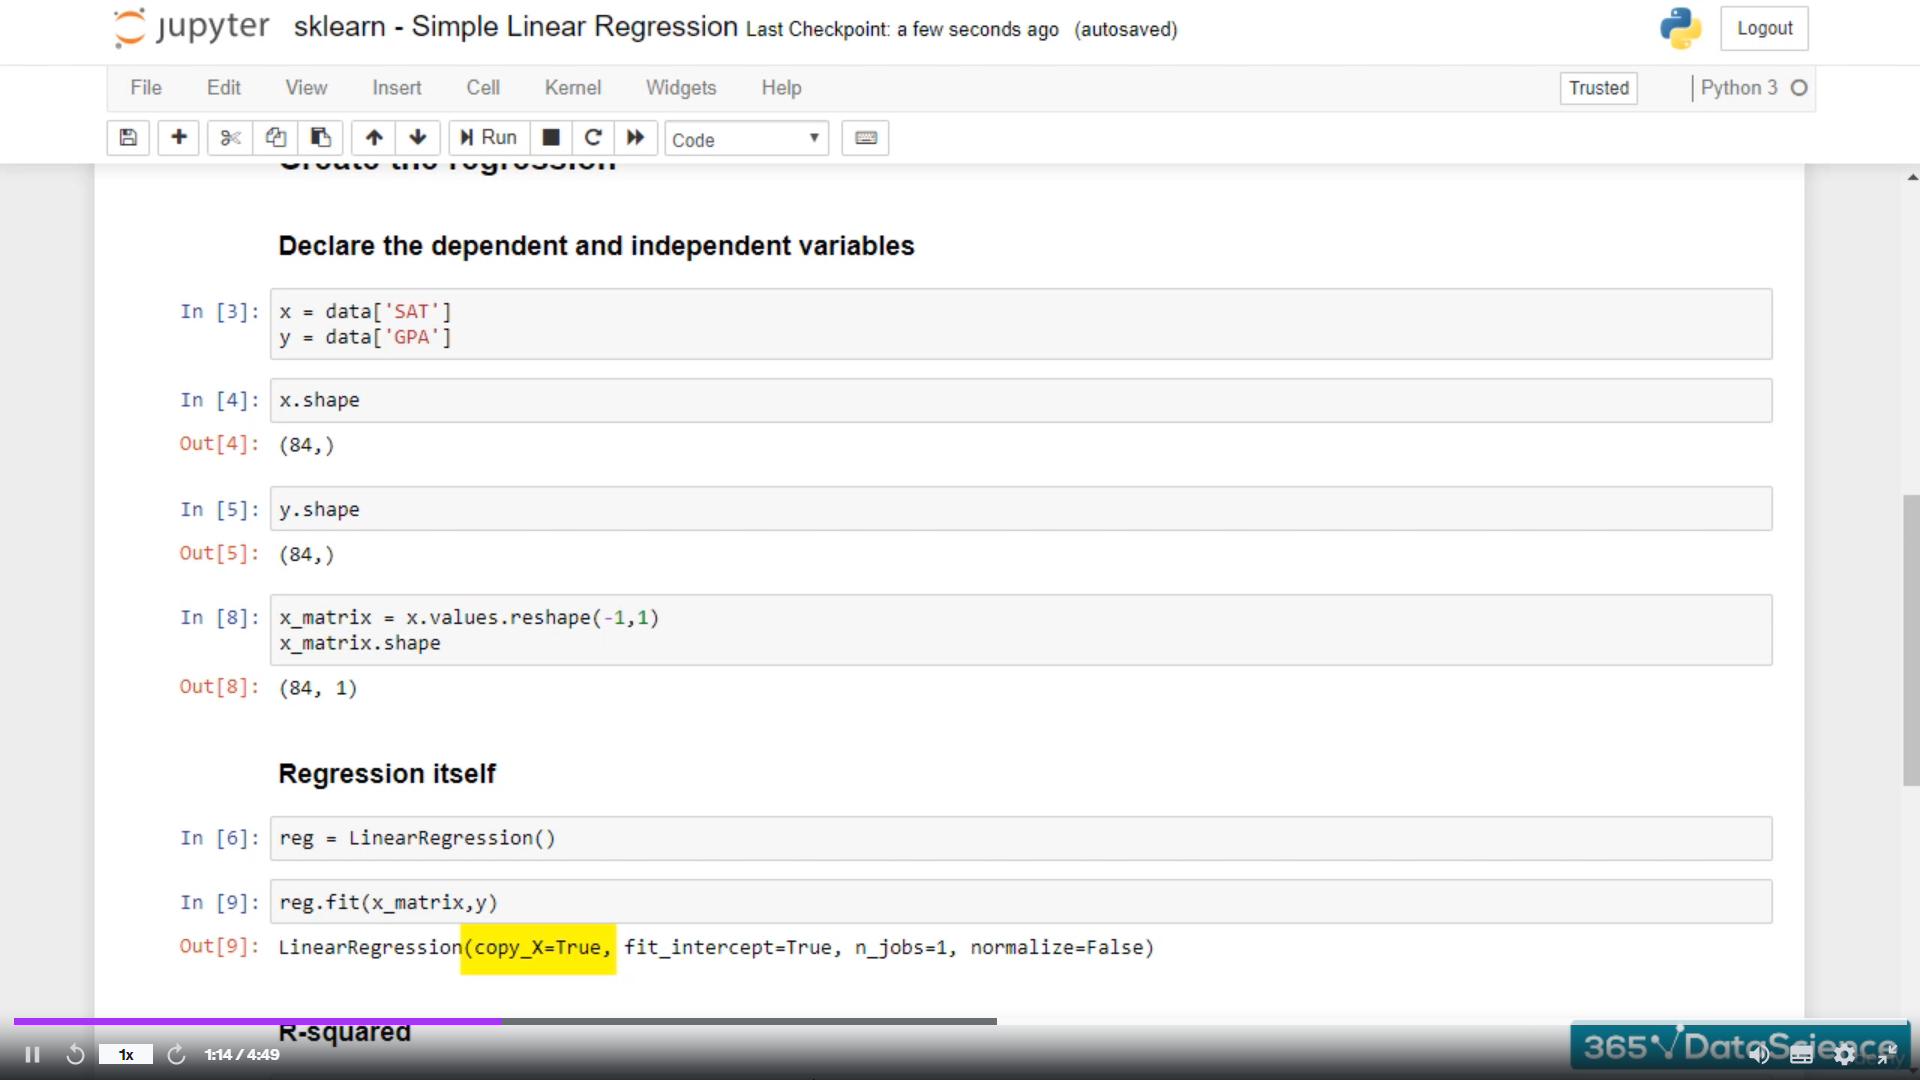Open the Cell menu
Screen dimensions: 1920x1080
[483, 88]
